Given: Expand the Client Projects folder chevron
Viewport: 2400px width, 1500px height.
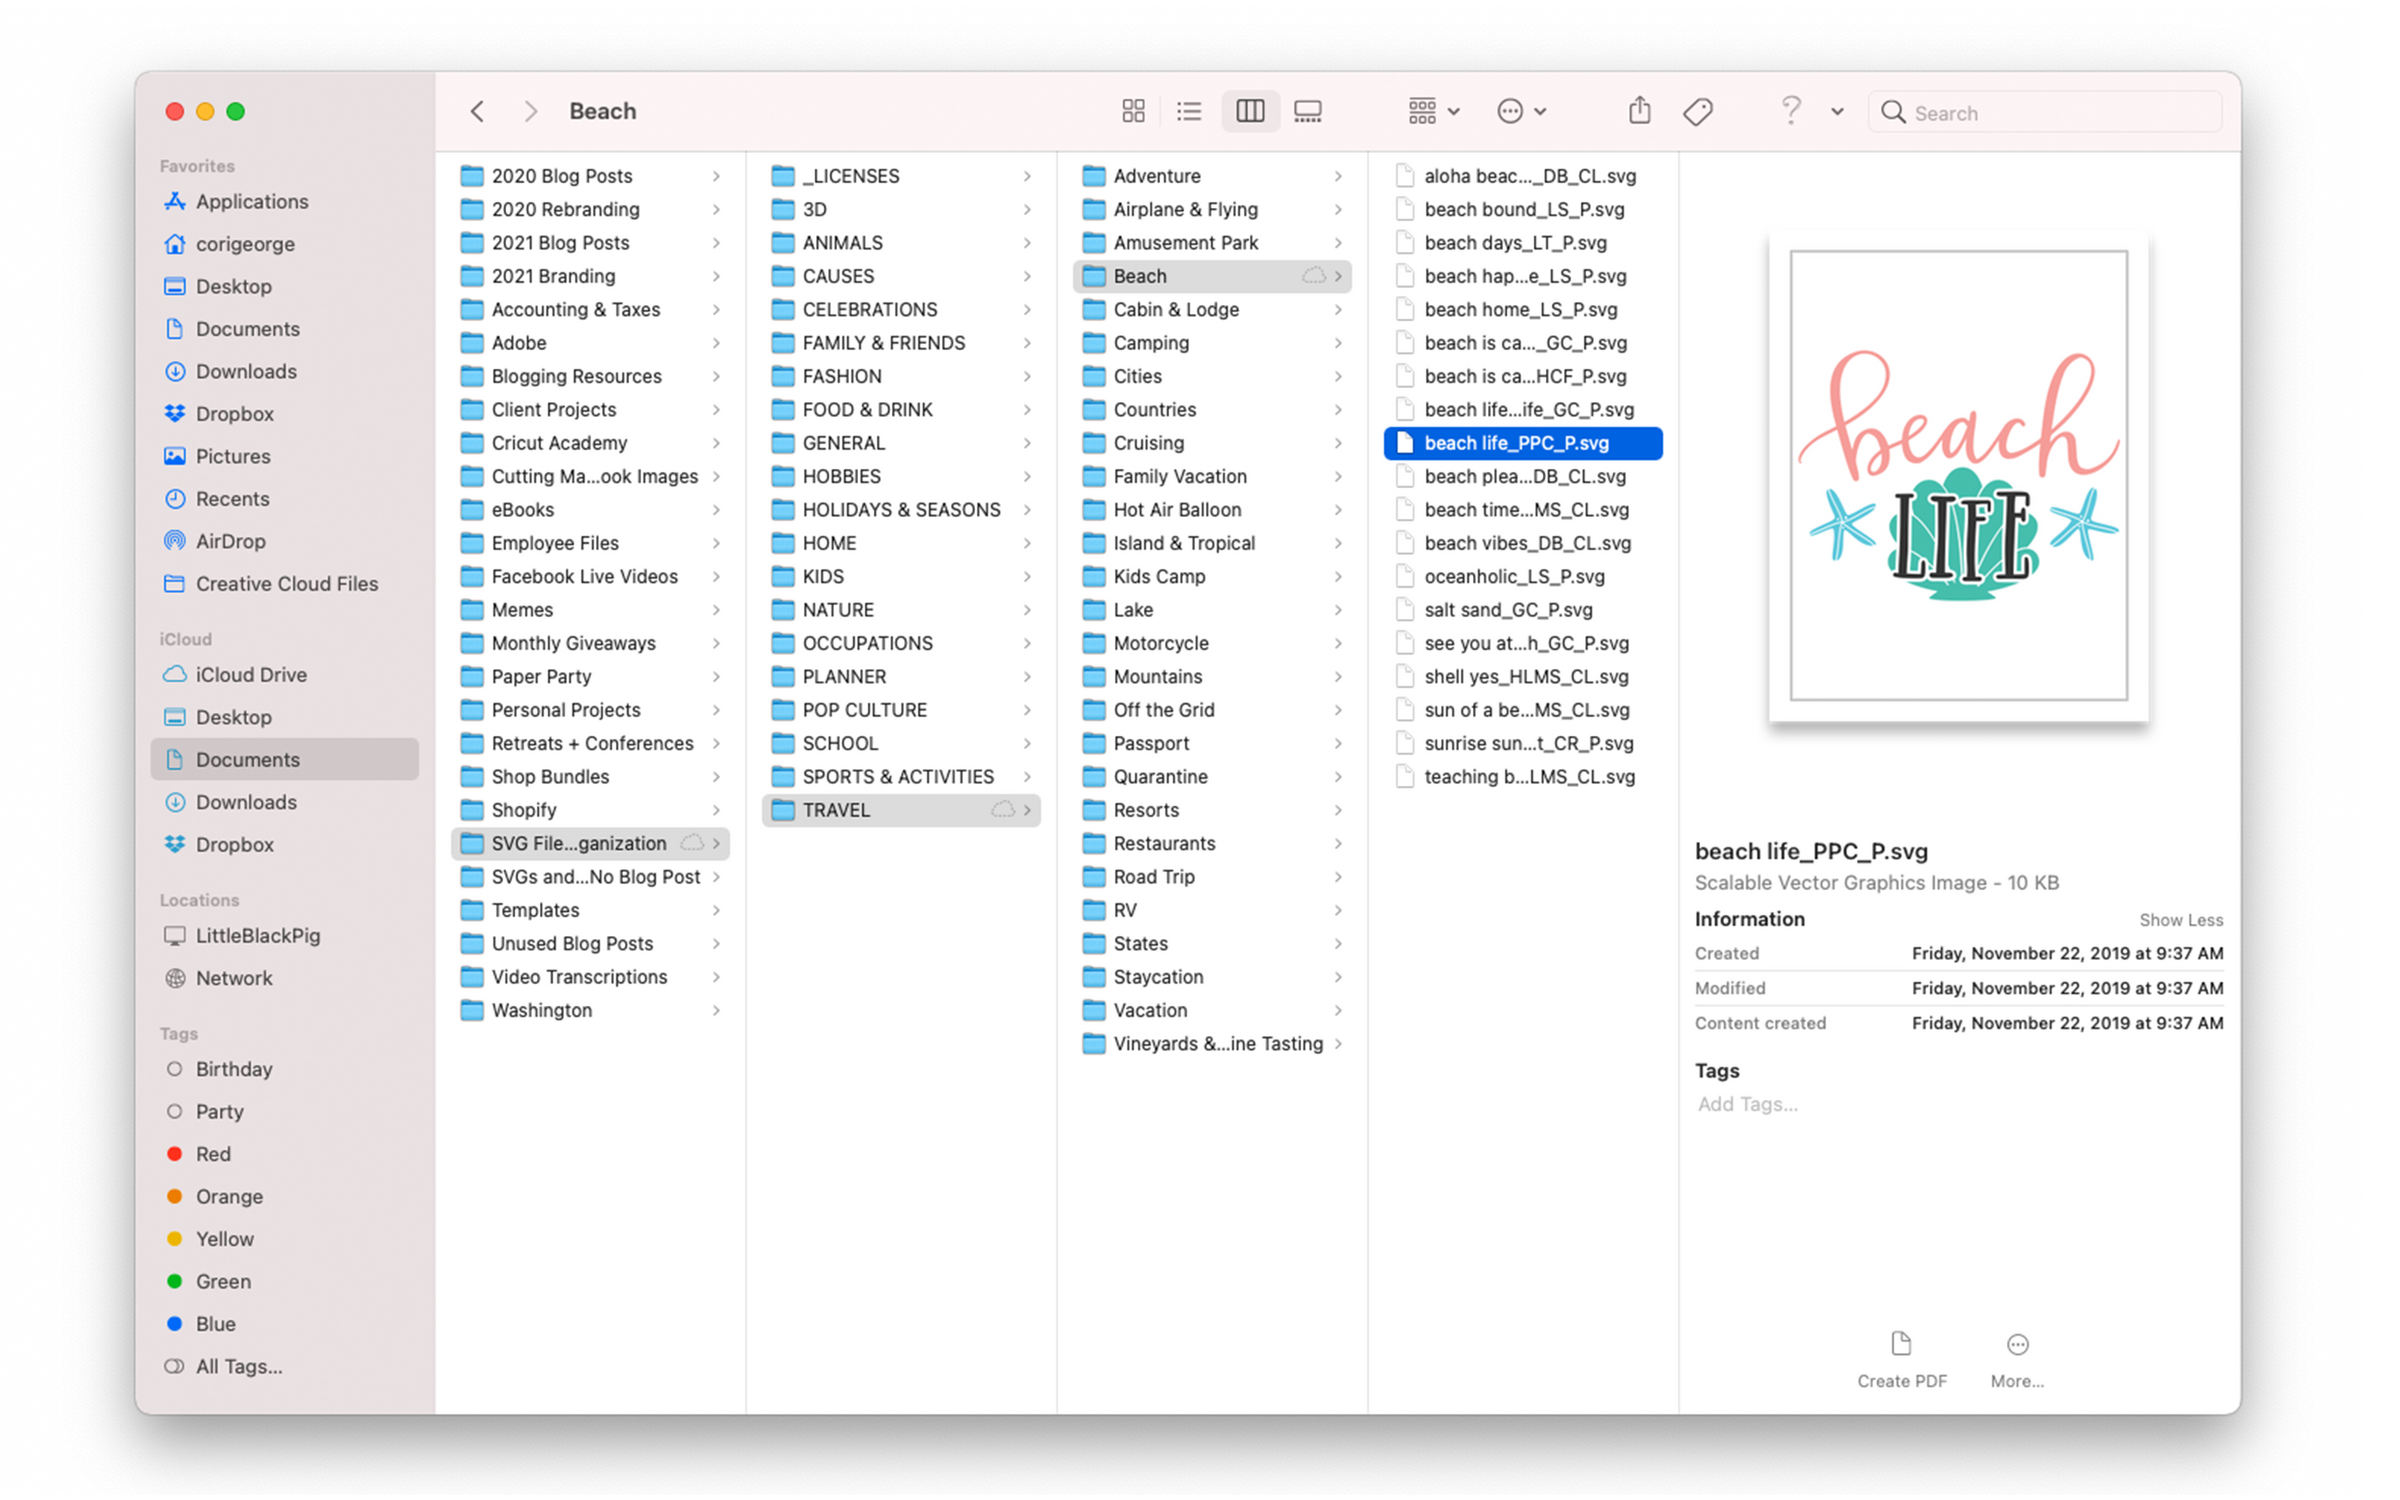Looking at the screenshot, I should click(716, 410).
